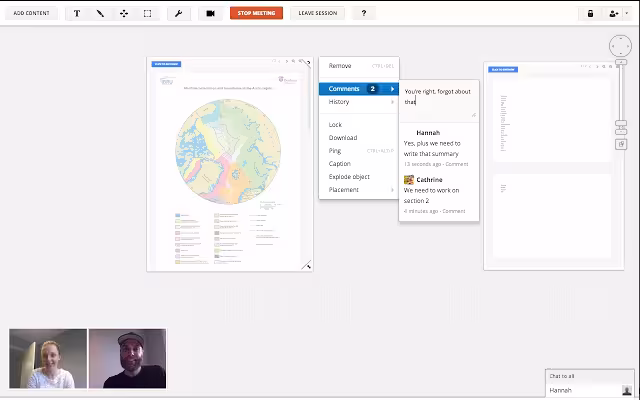The width and height of the screenshot is (640, 400).
Task: Click the man's webcam video tile
Action: (128, 358)
